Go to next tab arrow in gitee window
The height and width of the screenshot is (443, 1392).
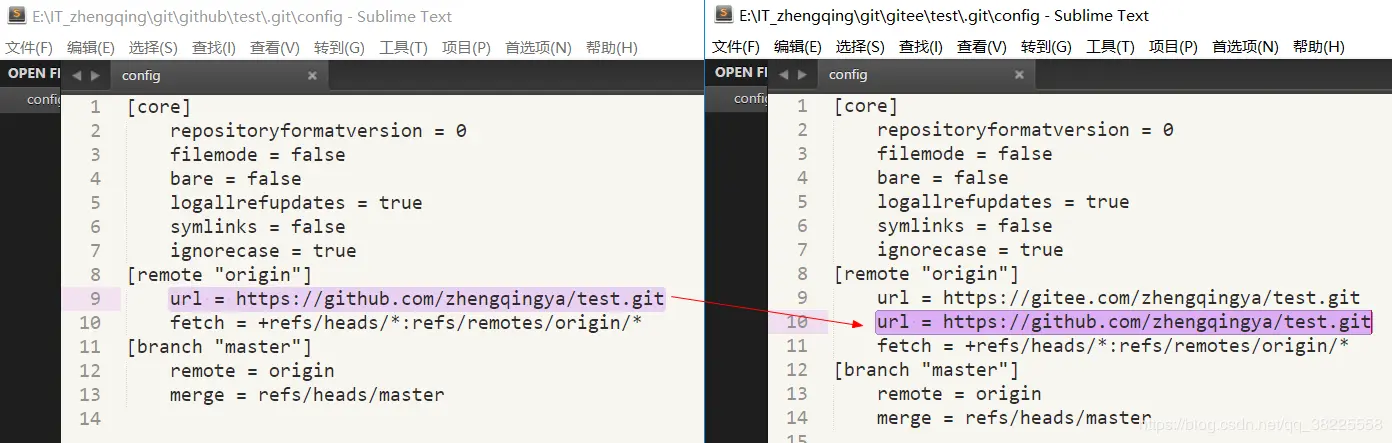click(802, 75)
